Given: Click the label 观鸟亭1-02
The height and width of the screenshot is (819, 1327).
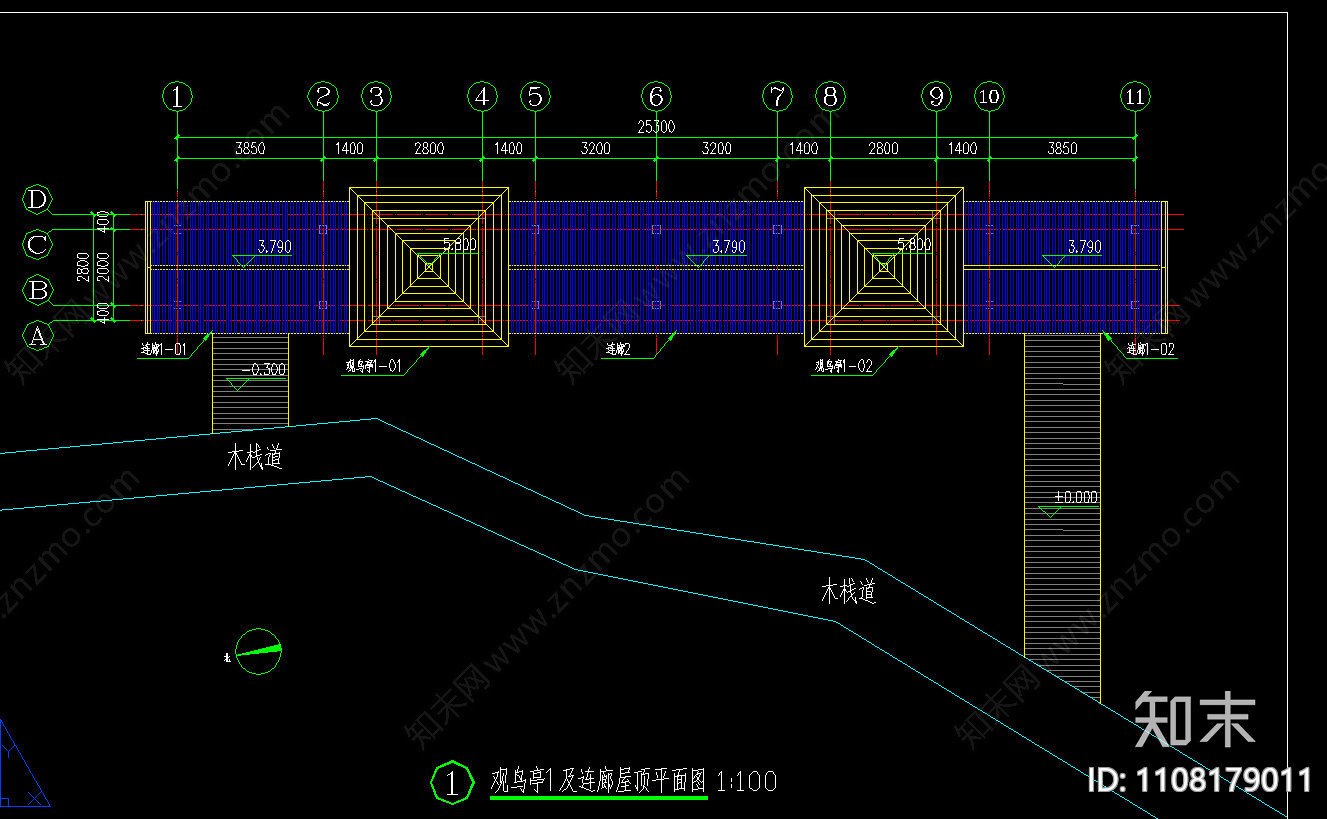Looking at the screenshot, I should pos(844,367).
